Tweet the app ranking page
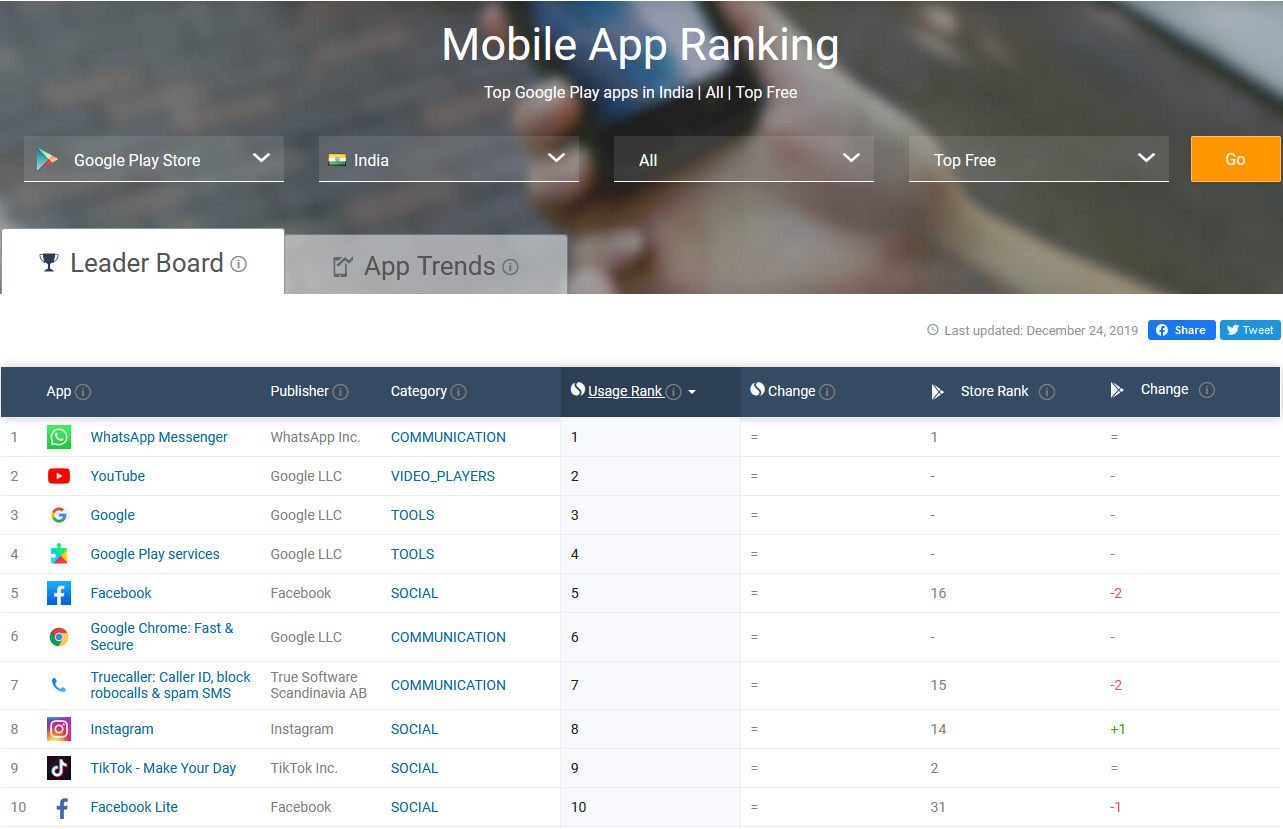Viewport: 1283px width, 829px height. (x=1250, y=330)
